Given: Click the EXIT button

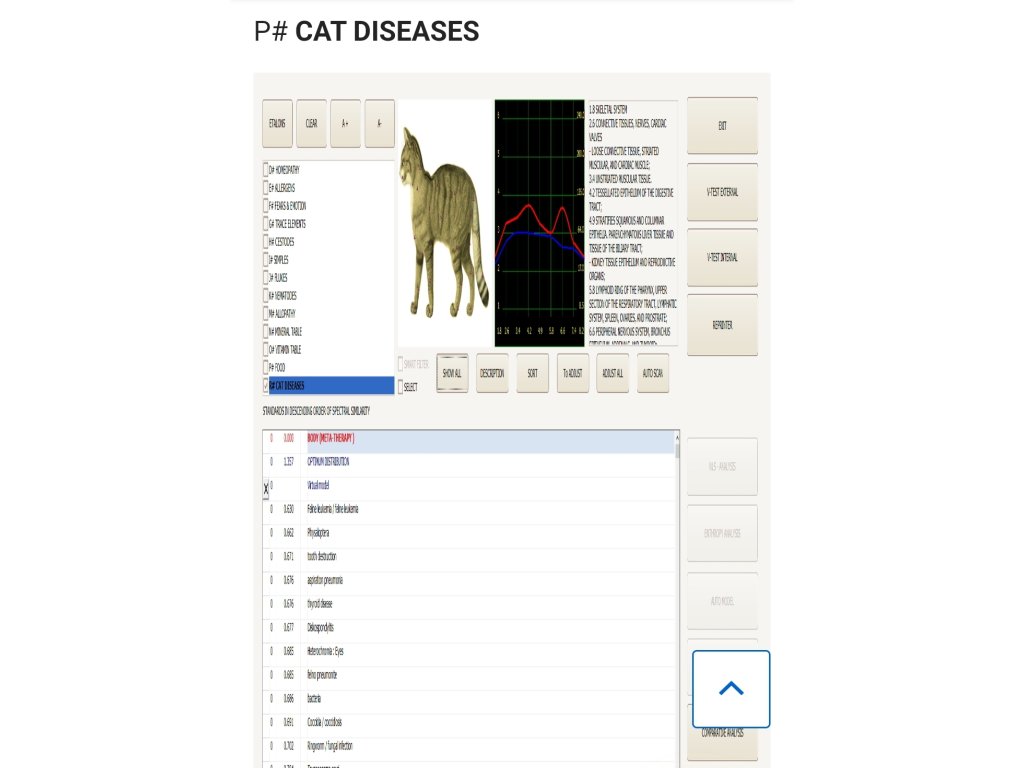Looking at the screenshot, I should click(x=722, y=125).
